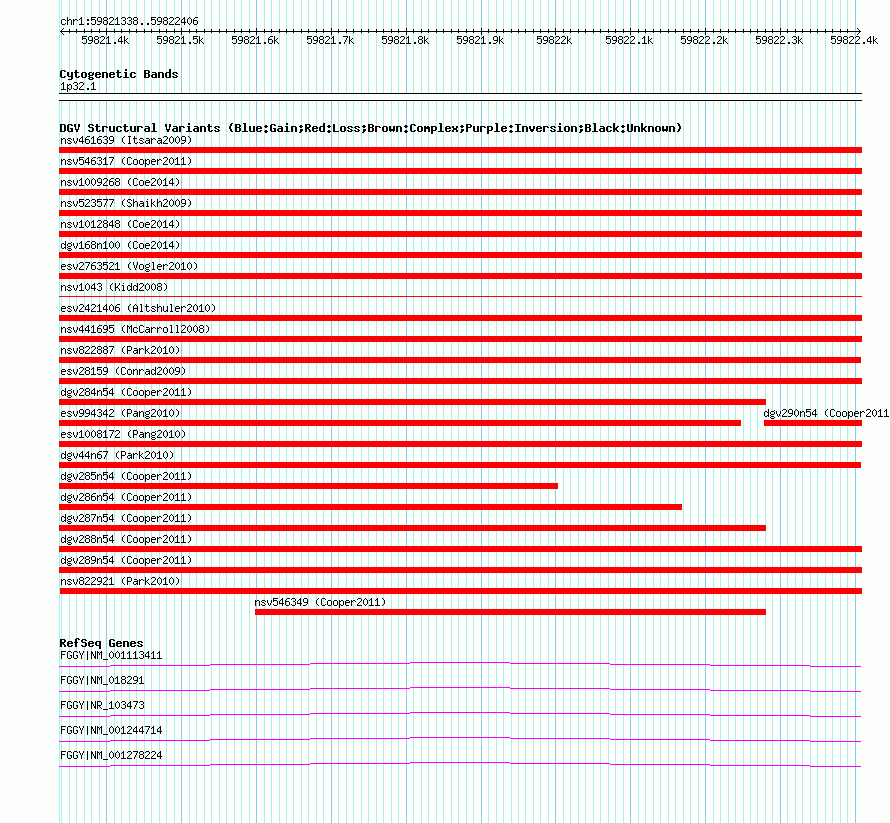Select esv2421406 (Altshuler2010) label
Image resolution: width=890 pixels, height=823 pixels.
coord(138,308)
